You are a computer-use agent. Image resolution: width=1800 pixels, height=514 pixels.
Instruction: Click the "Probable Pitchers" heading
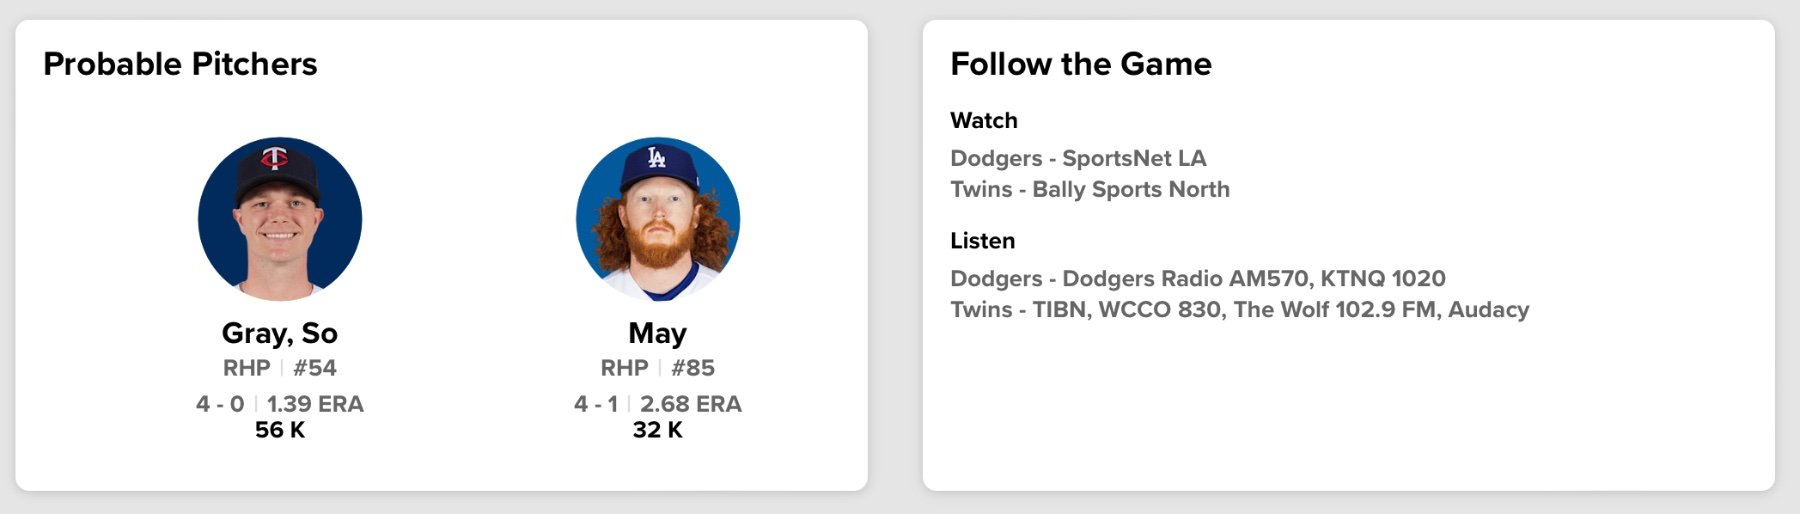[x=180, y=64]
